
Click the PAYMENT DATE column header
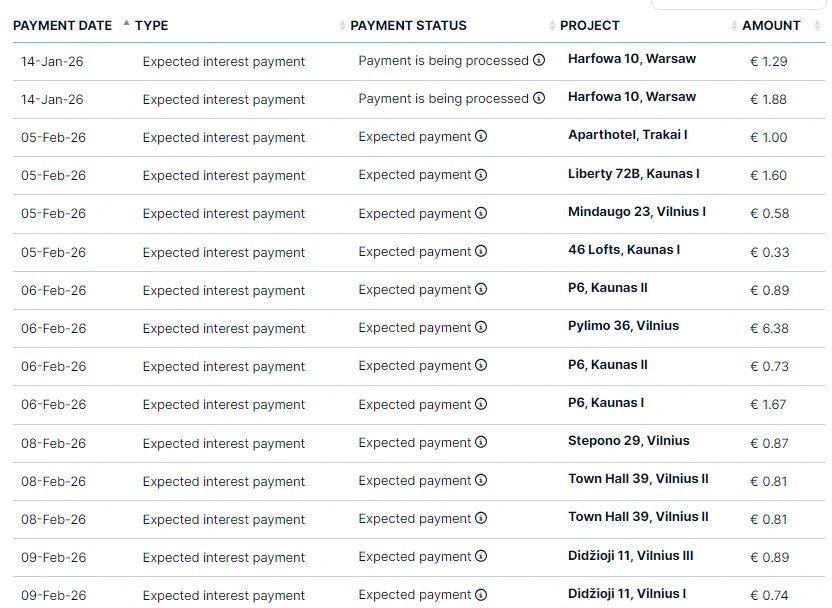pos(62,25)
